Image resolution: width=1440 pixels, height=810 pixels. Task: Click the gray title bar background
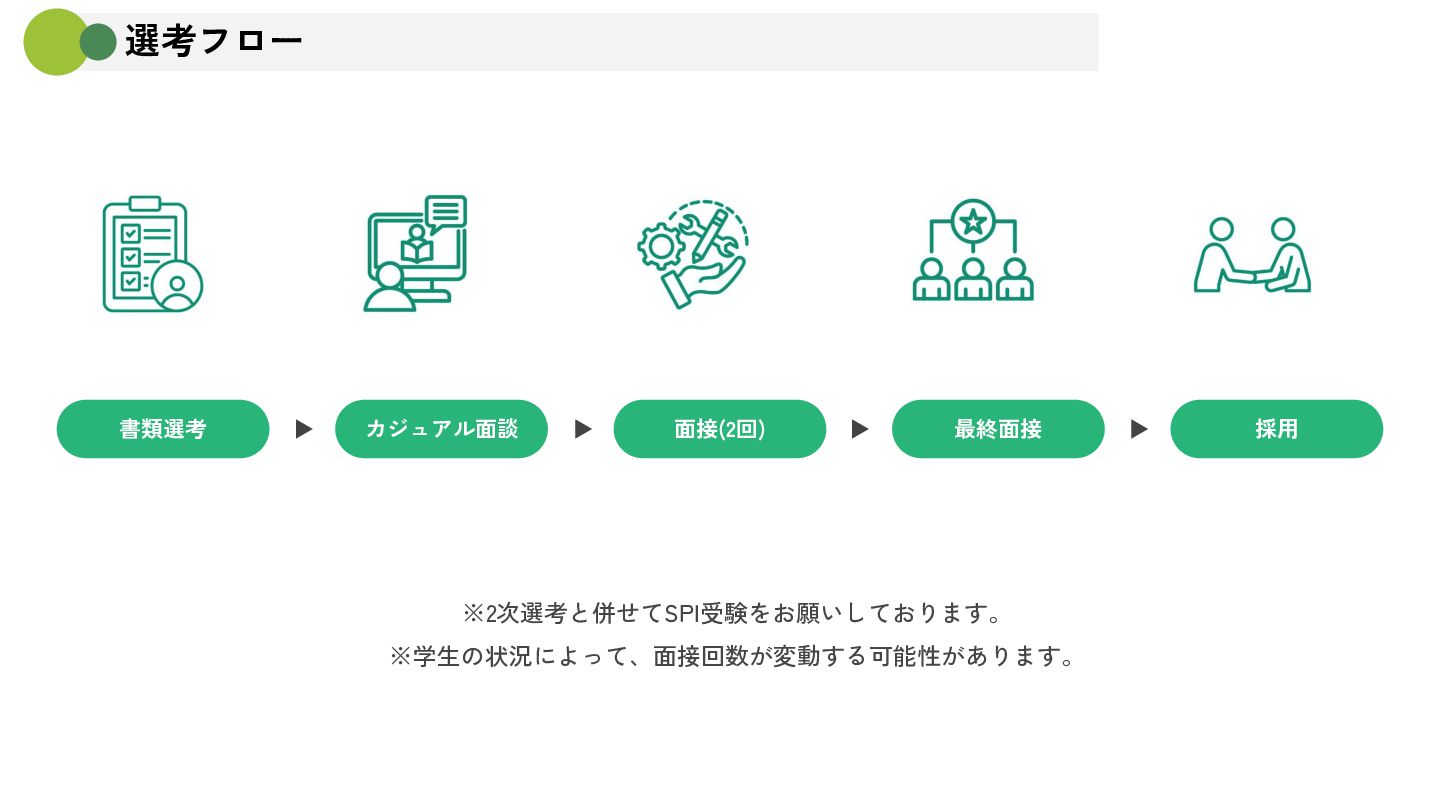tap(700, 42)
